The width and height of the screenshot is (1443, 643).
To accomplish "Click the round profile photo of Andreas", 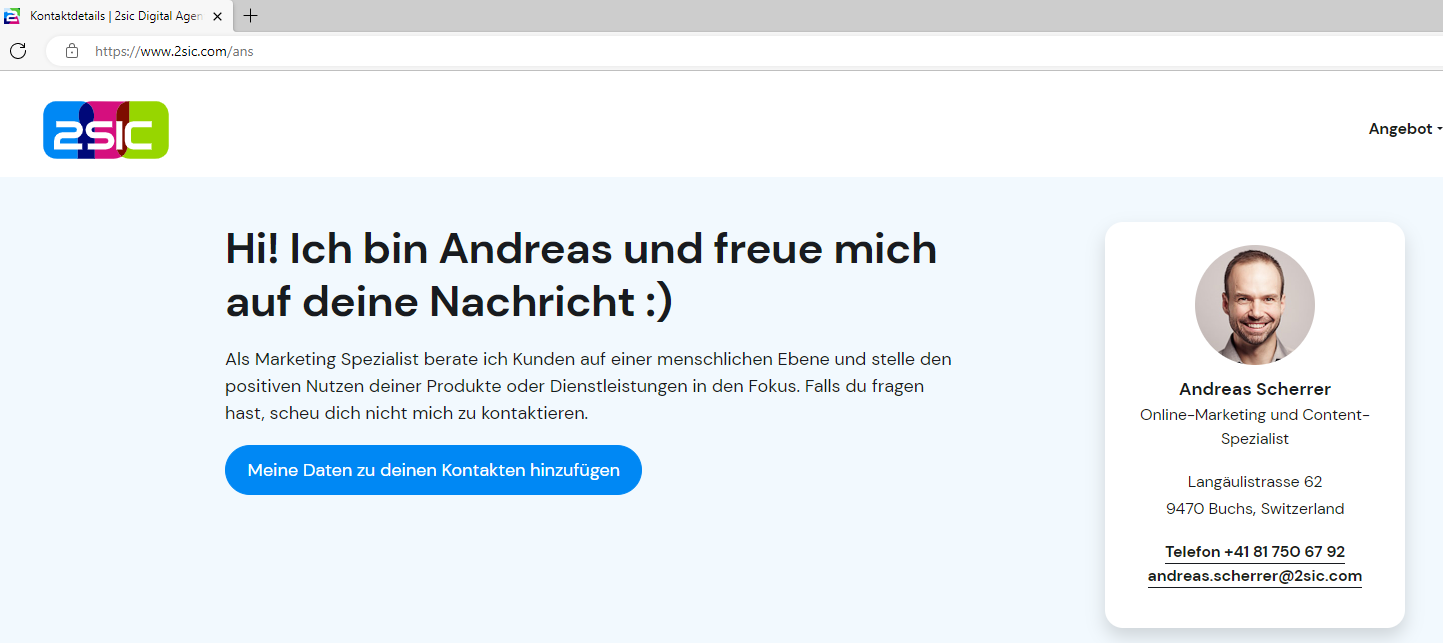I will (1254, 305).
